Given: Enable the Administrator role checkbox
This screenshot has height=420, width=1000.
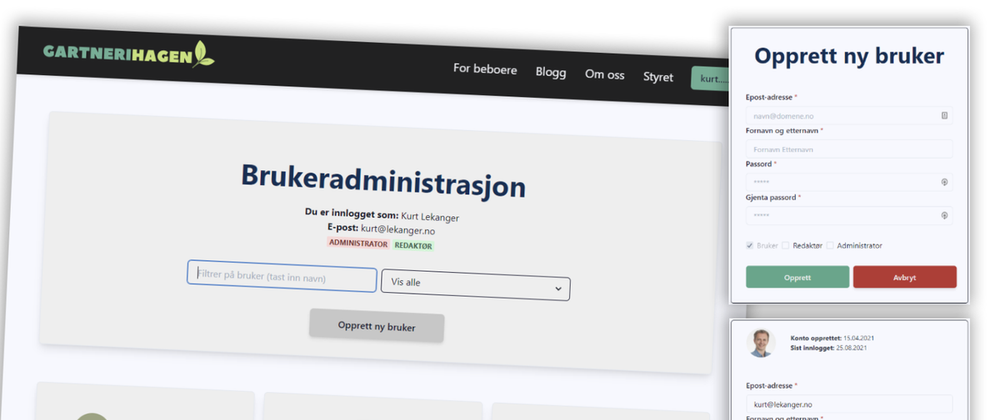Looking at the screenshot, I should pos(830,245).
